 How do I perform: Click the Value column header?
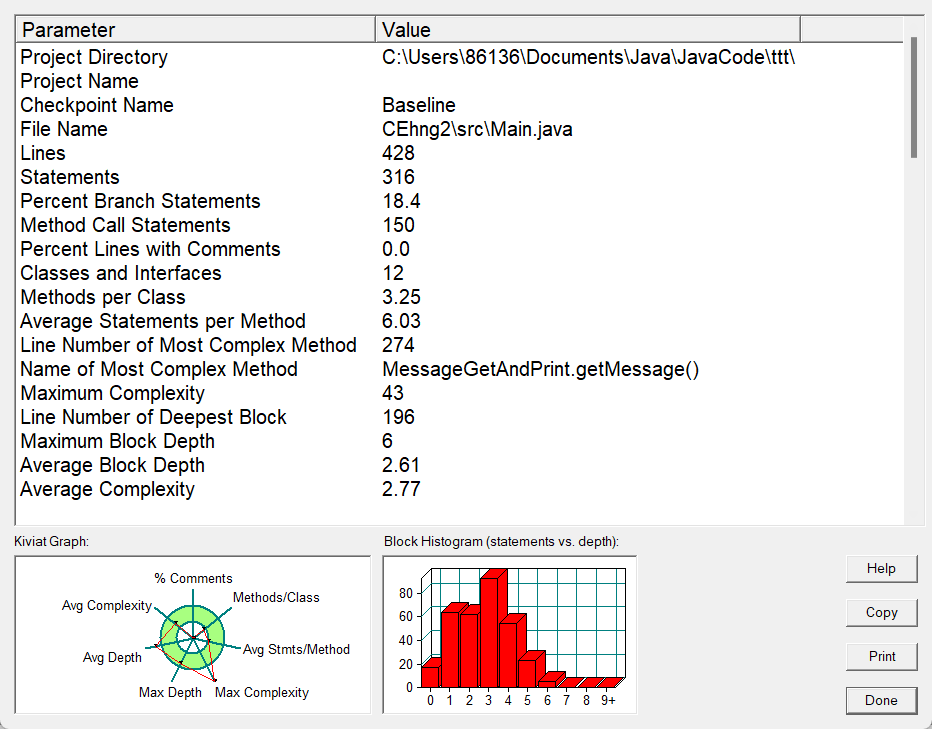[x=588, y=30]
